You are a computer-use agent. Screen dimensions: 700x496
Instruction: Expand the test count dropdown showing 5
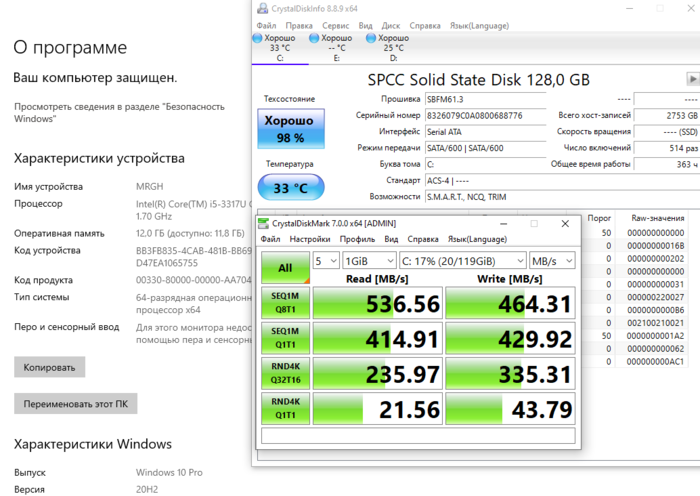pyautogui.click(x=326, y=261)
